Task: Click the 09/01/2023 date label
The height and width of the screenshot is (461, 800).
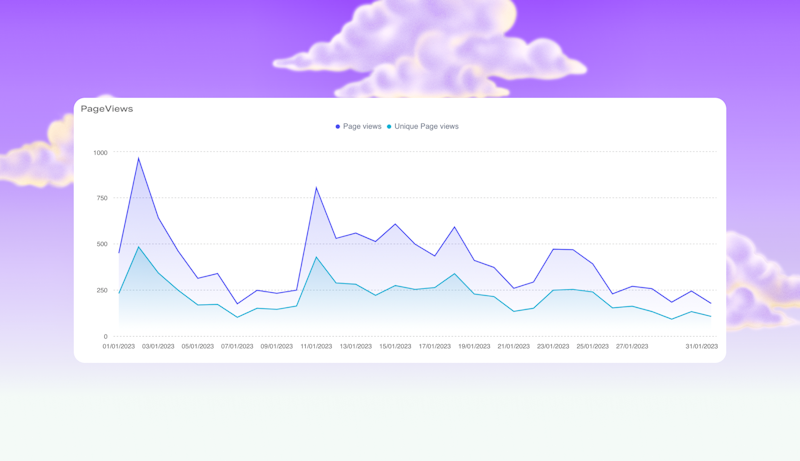Action: pos(277,346)
